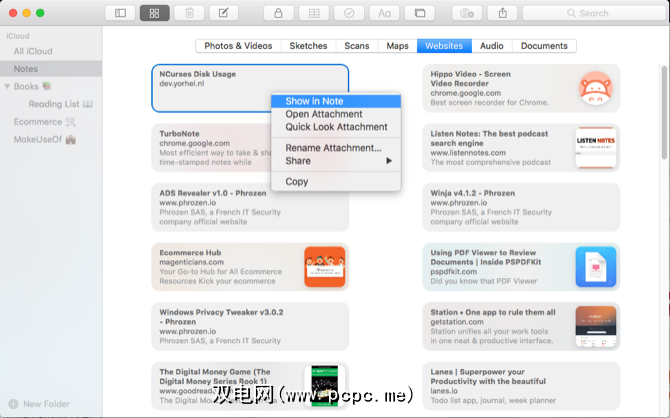Click the Search field
670x418 pixels.
pos(594,13)
